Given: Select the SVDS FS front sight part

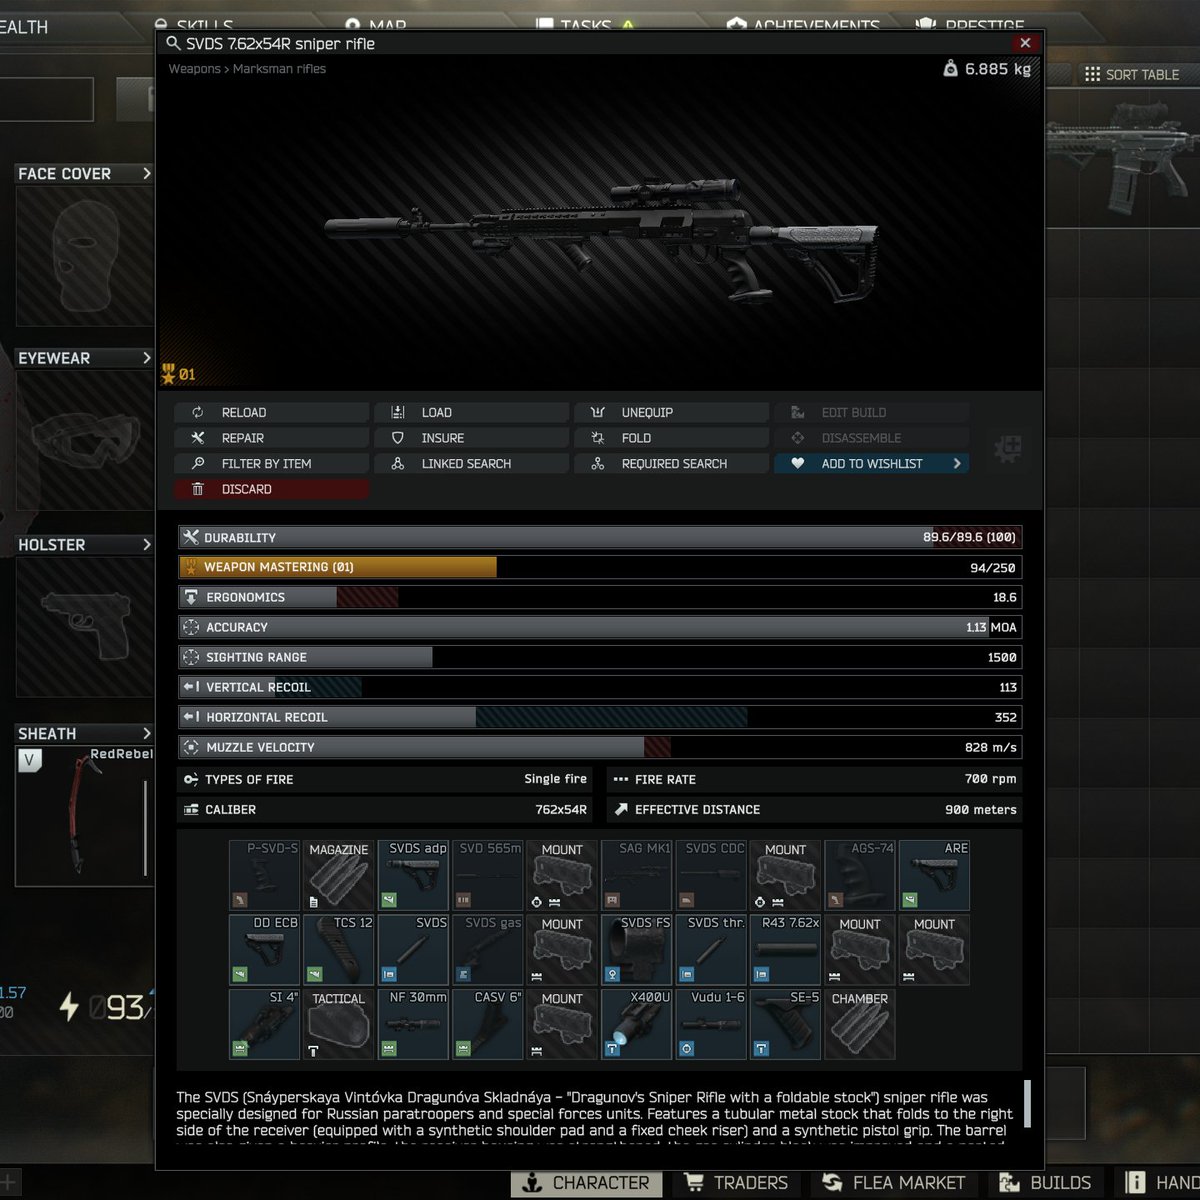Looking at the screenshot, I should click(637, 950).
